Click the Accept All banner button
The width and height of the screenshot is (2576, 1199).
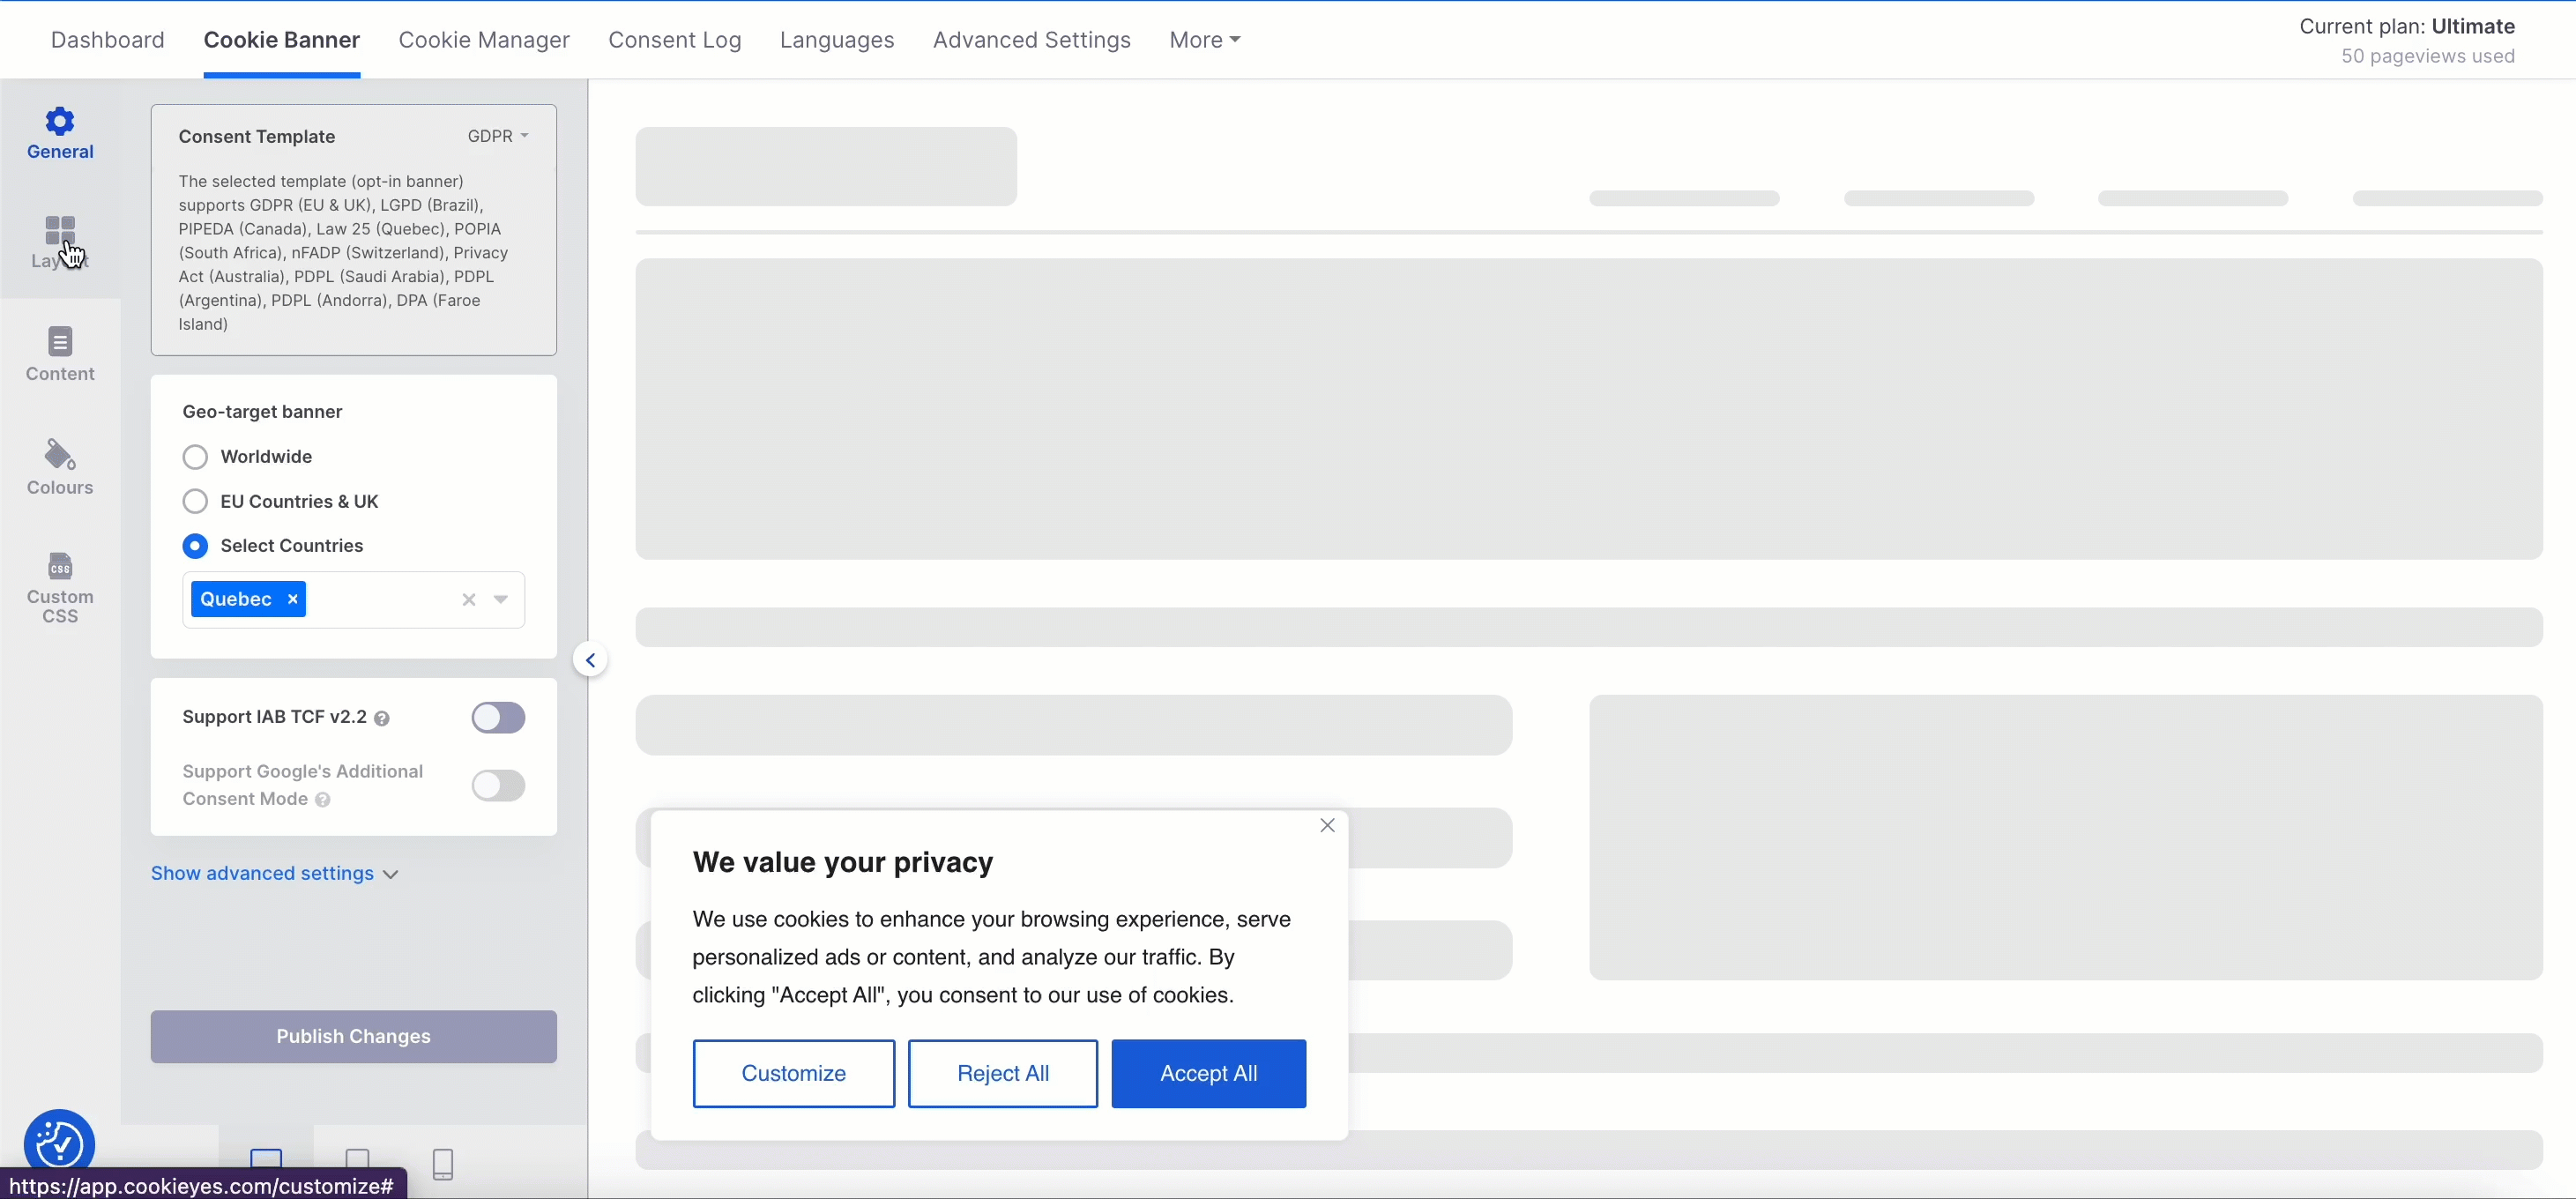[1208, 1073]
